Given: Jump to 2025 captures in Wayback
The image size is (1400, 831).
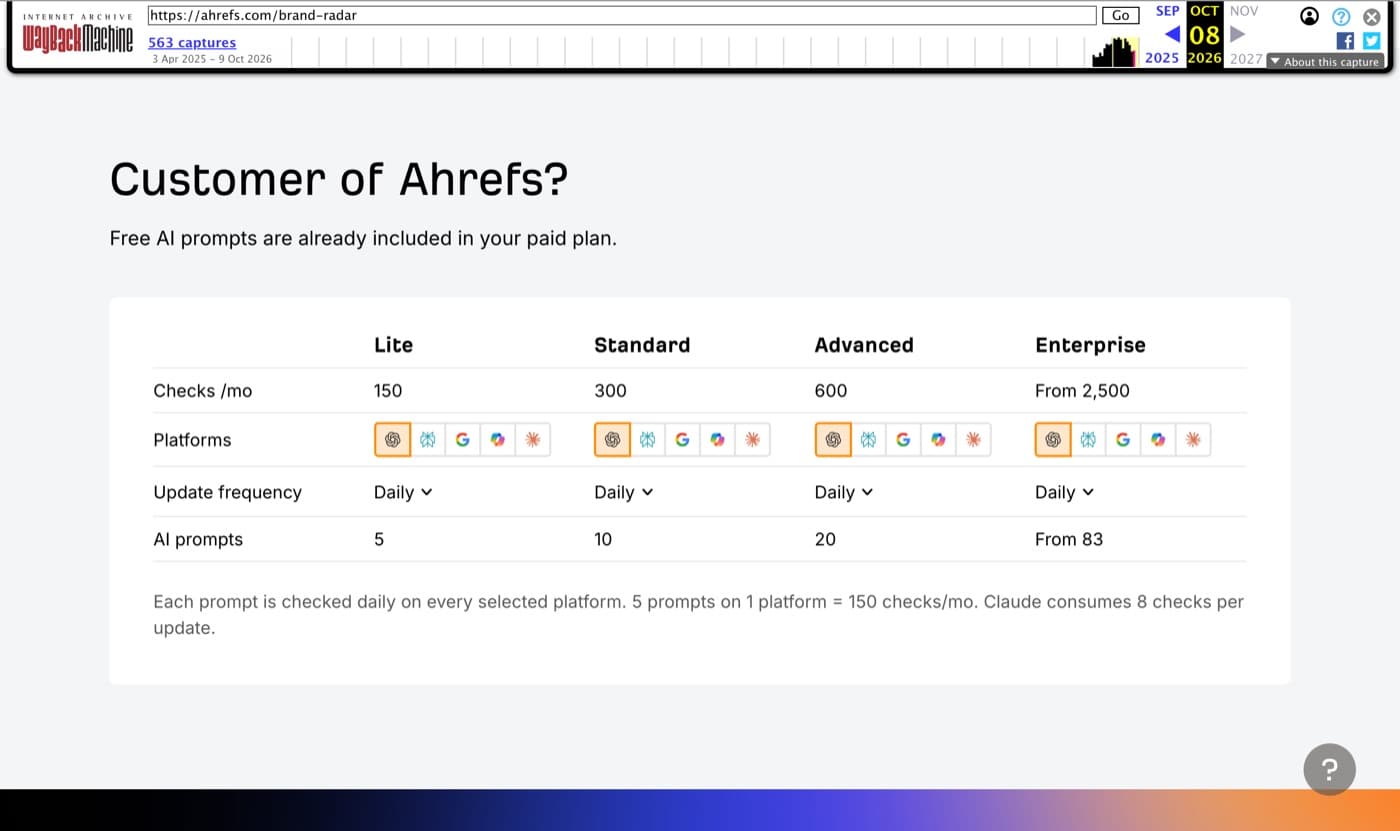Looking at the screenshot, I should [1161, 58].
